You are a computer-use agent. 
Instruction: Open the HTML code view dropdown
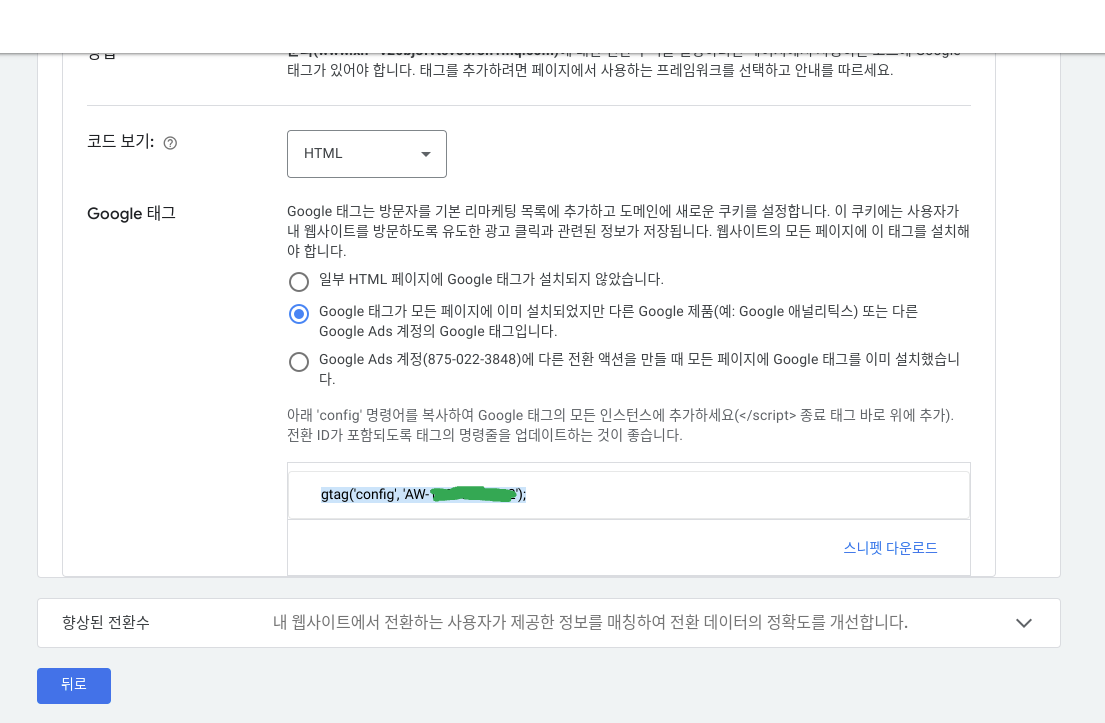pos(366,154)
